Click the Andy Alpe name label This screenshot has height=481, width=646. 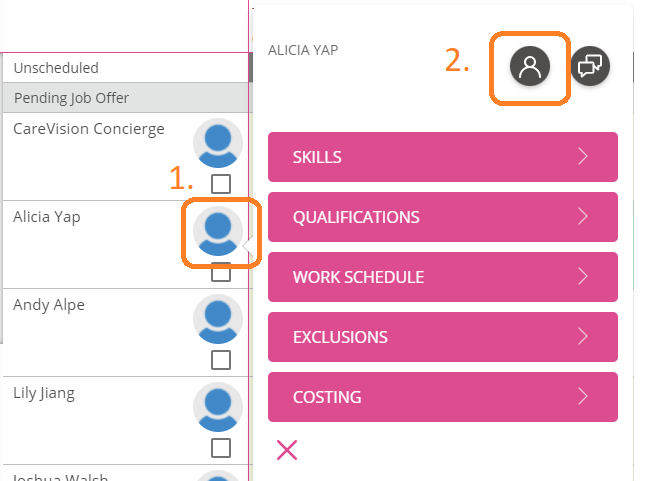coord(49,305)
